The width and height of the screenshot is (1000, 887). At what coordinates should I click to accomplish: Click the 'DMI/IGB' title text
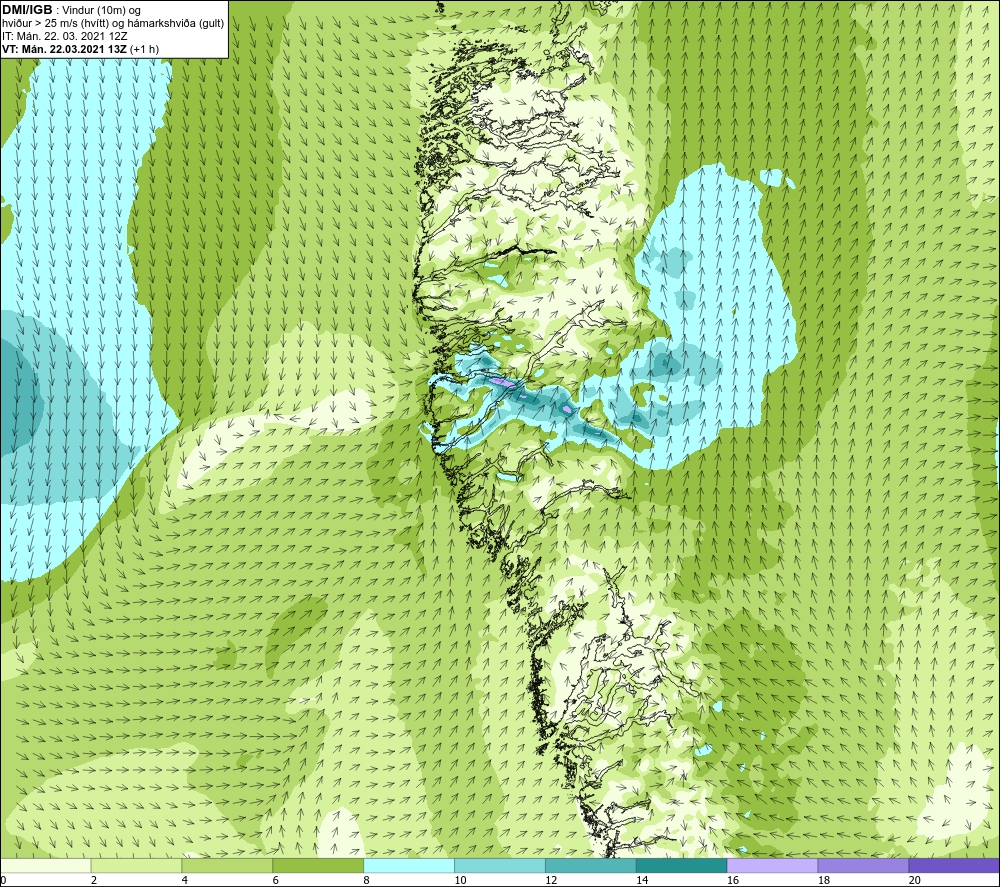point(27,10)
